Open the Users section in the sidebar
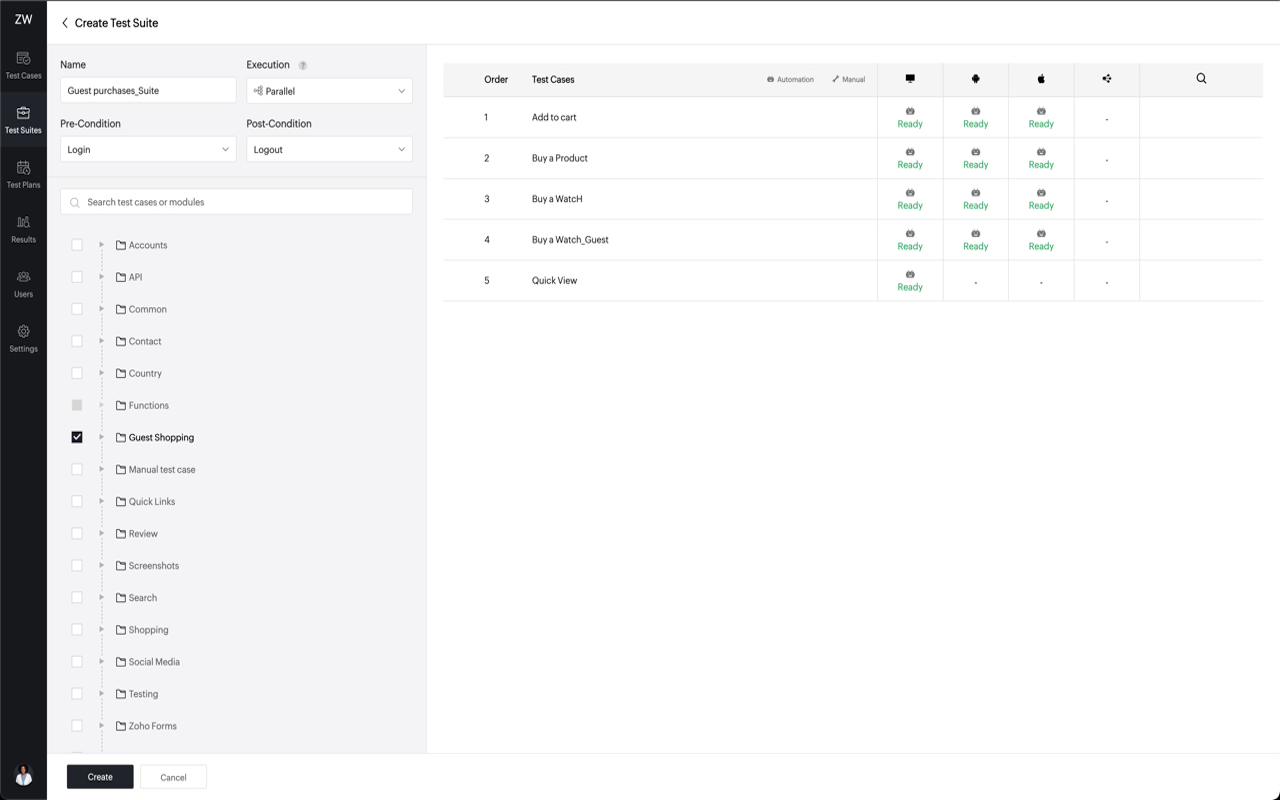 (23, 285)
